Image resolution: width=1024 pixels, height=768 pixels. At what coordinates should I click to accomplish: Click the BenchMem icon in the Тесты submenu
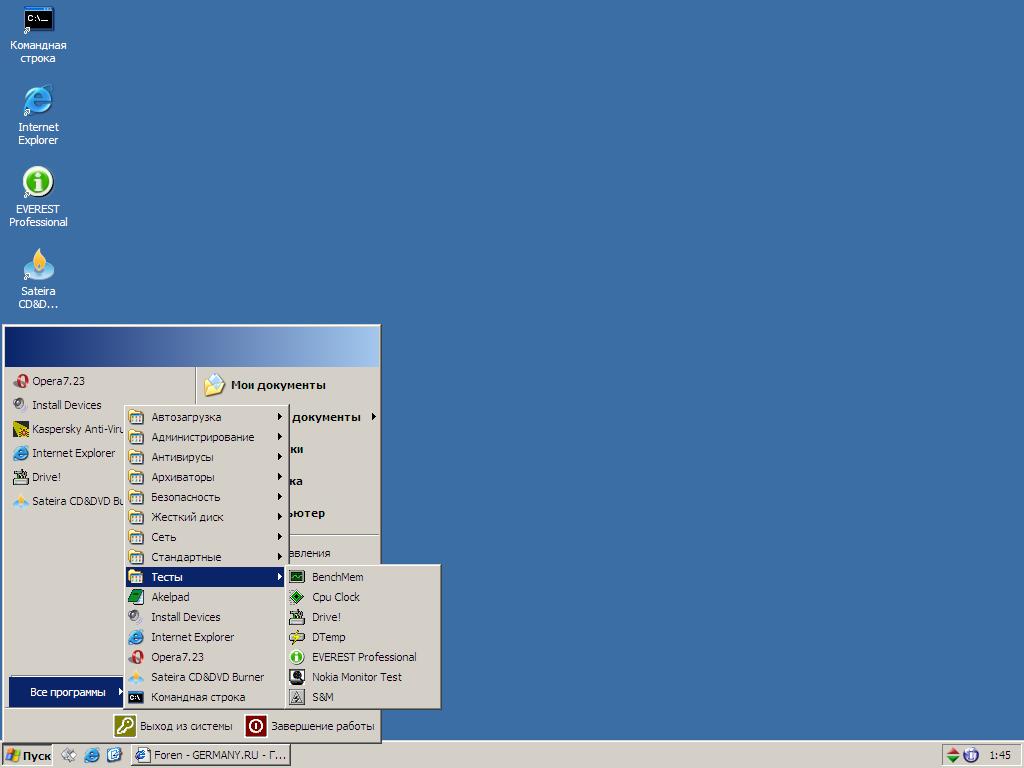(297, 577)
